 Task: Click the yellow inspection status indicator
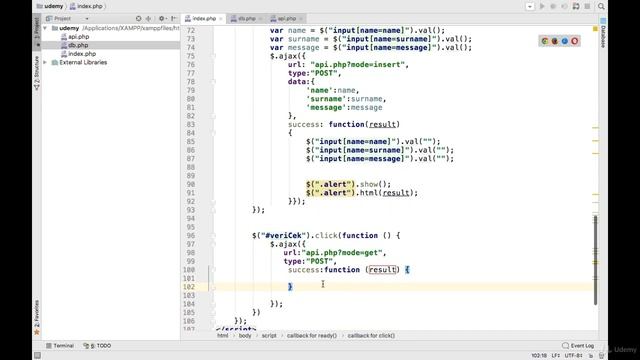point(595,29)
